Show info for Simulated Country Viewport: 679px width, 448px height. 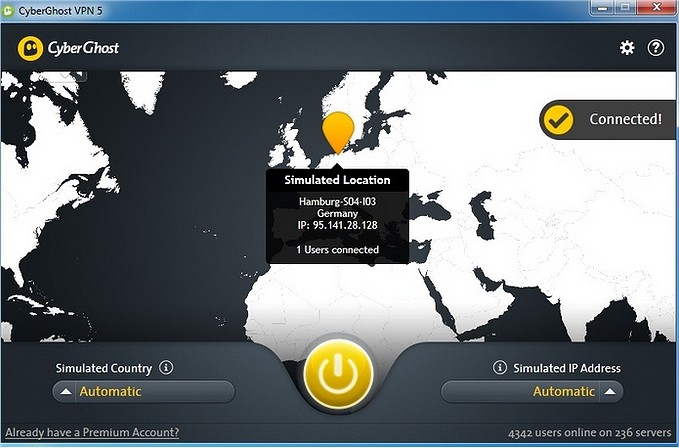pos(166,368)
